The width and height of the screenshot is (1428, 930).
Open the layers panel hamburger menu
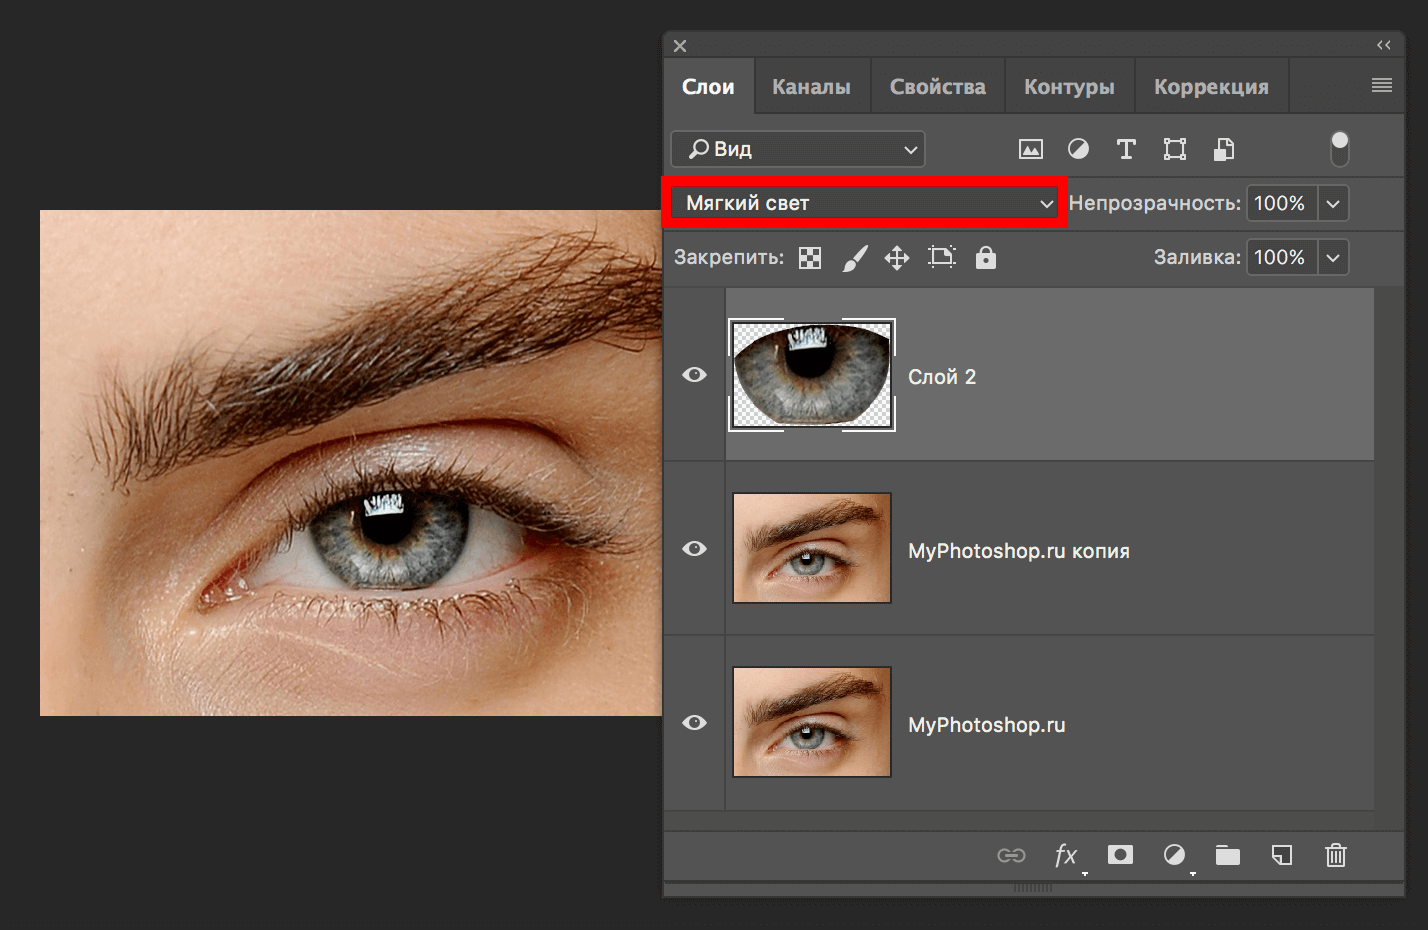(x=1382, y=86)
